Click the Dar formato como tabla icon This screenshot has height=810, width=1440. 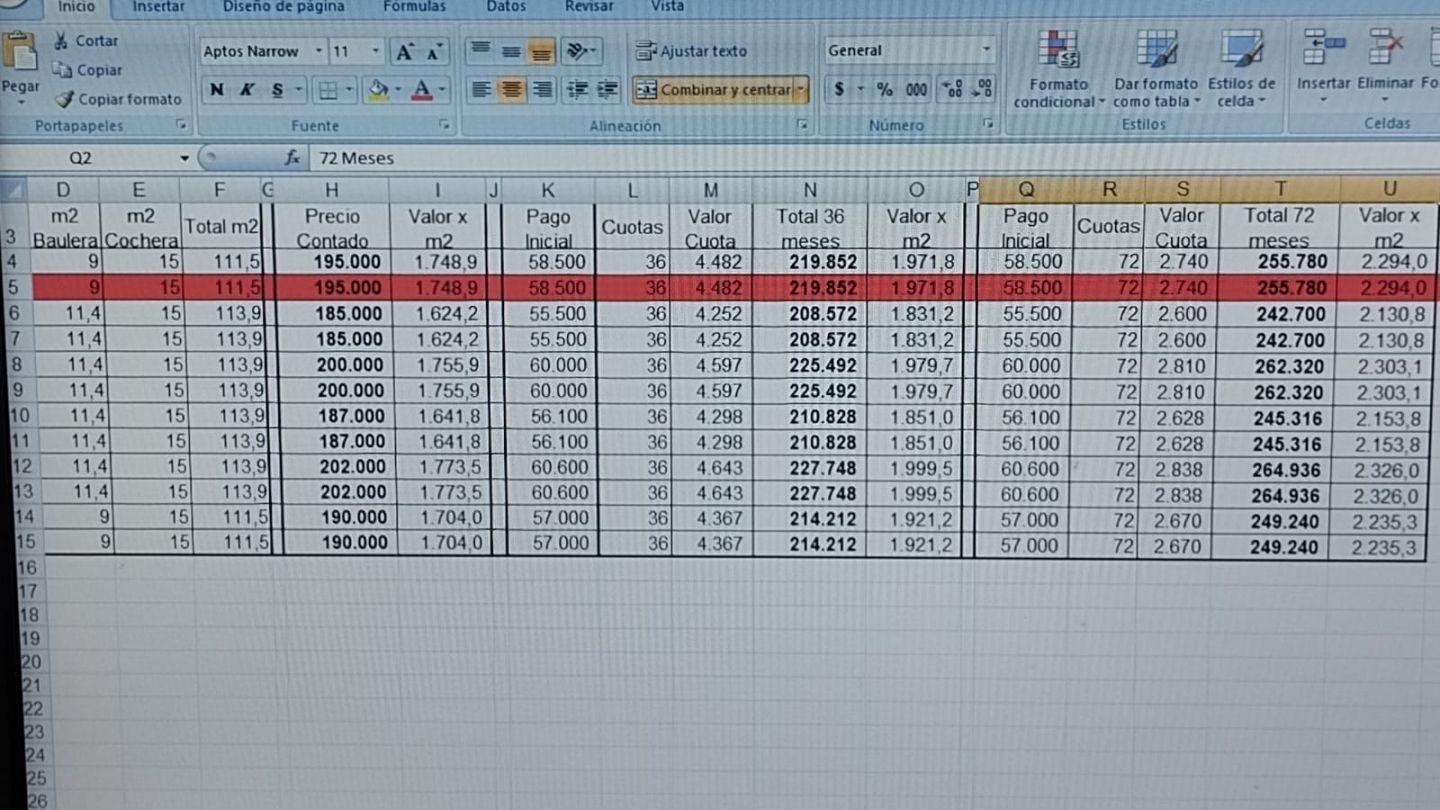pyautogui.click(x=1156, y=50)
